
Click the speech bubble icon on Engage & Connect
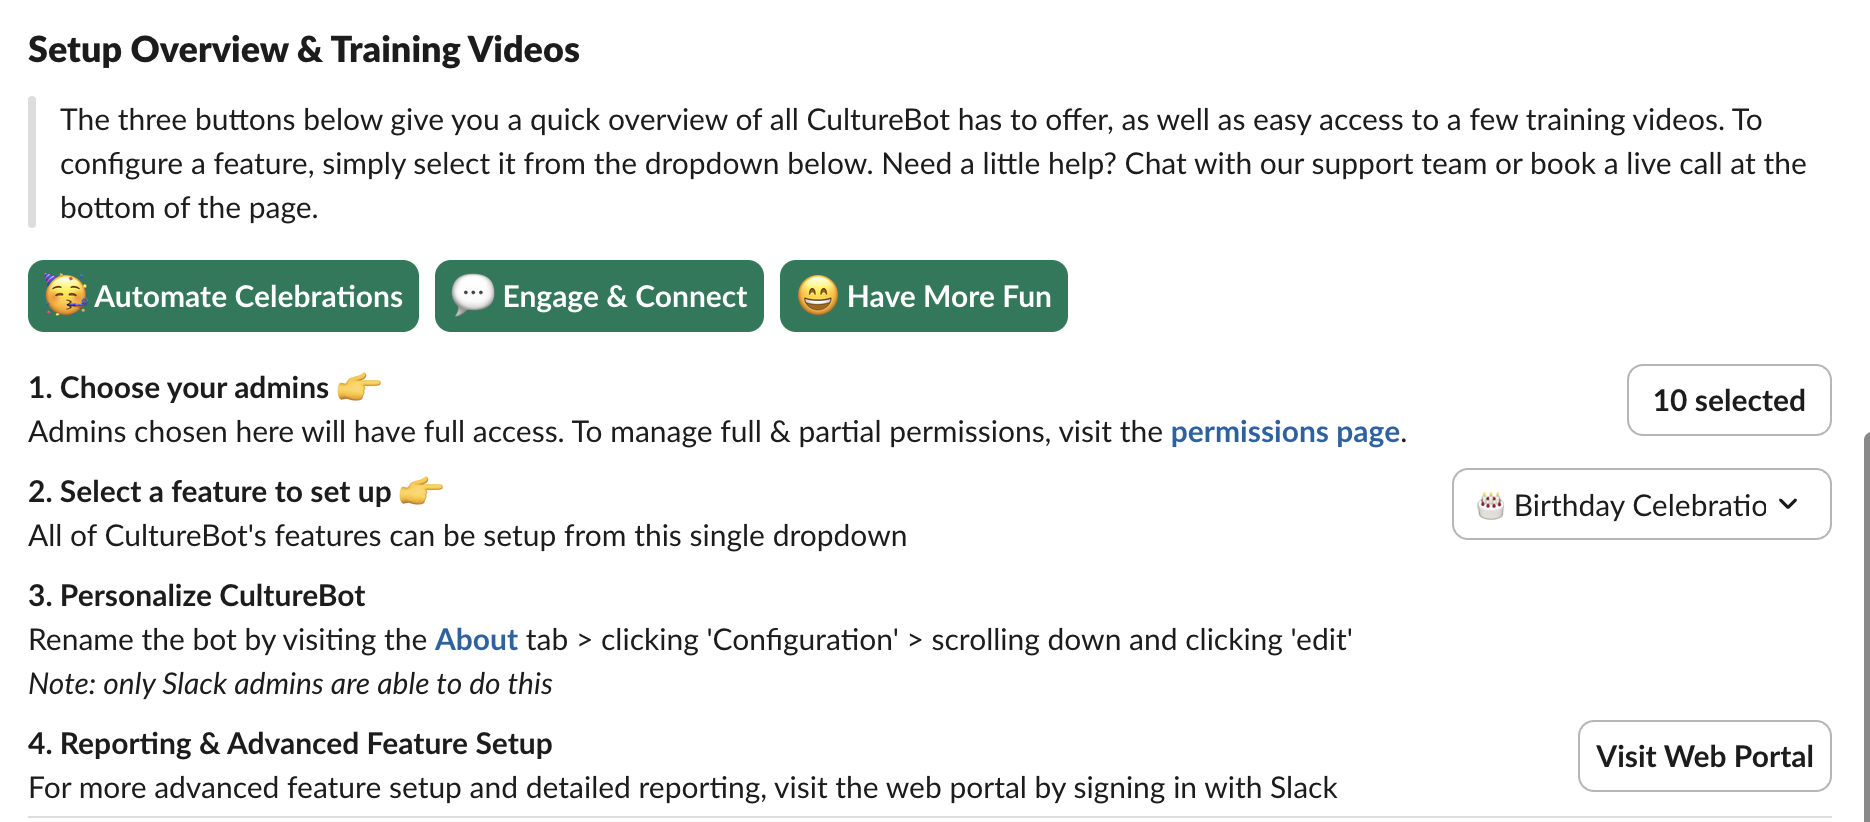tap(473, 295)
